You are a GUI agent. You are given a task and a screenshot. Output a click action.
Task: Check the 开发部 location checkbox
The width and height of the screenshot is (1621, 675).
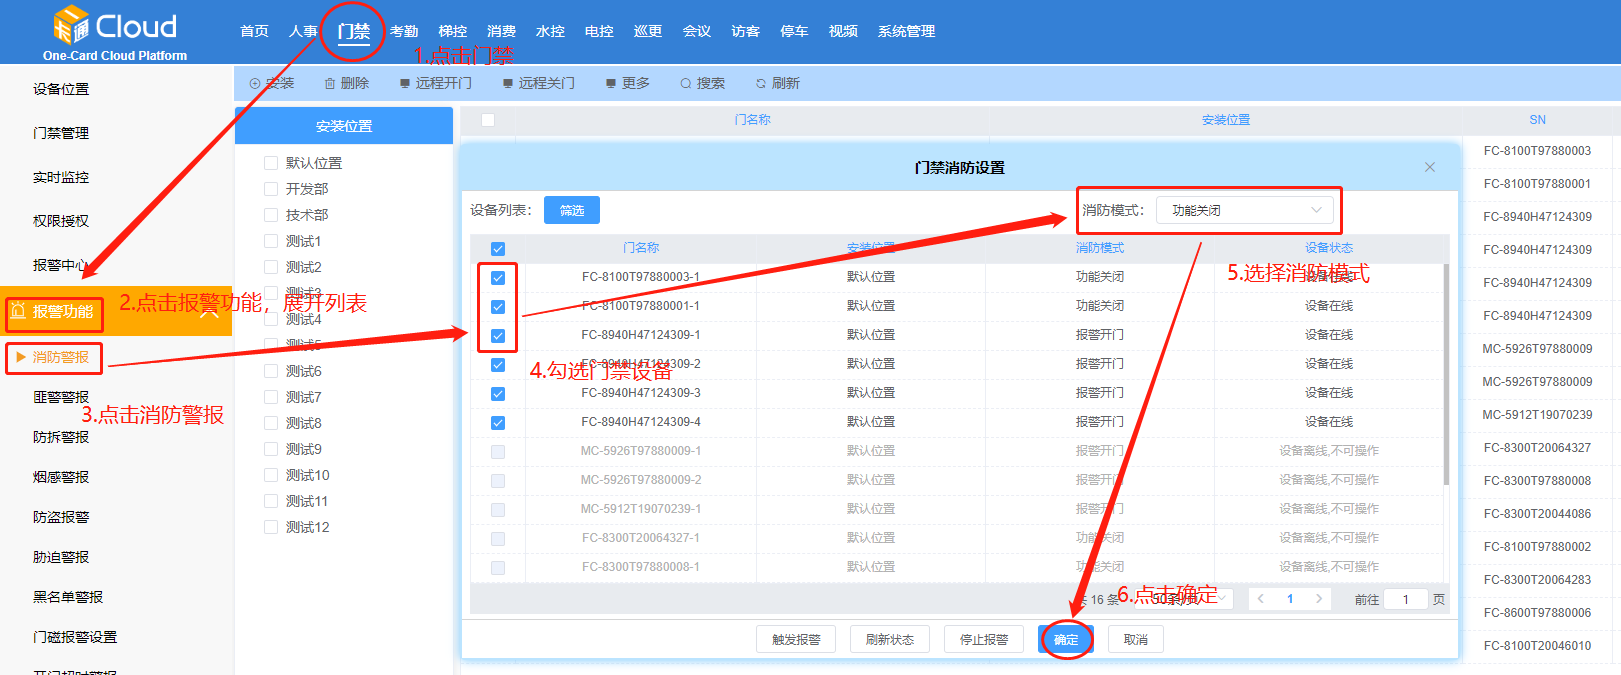point(271,189)
